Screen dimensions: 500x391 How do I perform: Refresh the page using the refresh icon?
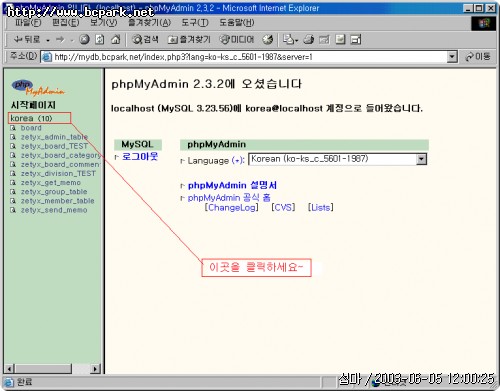100,40
